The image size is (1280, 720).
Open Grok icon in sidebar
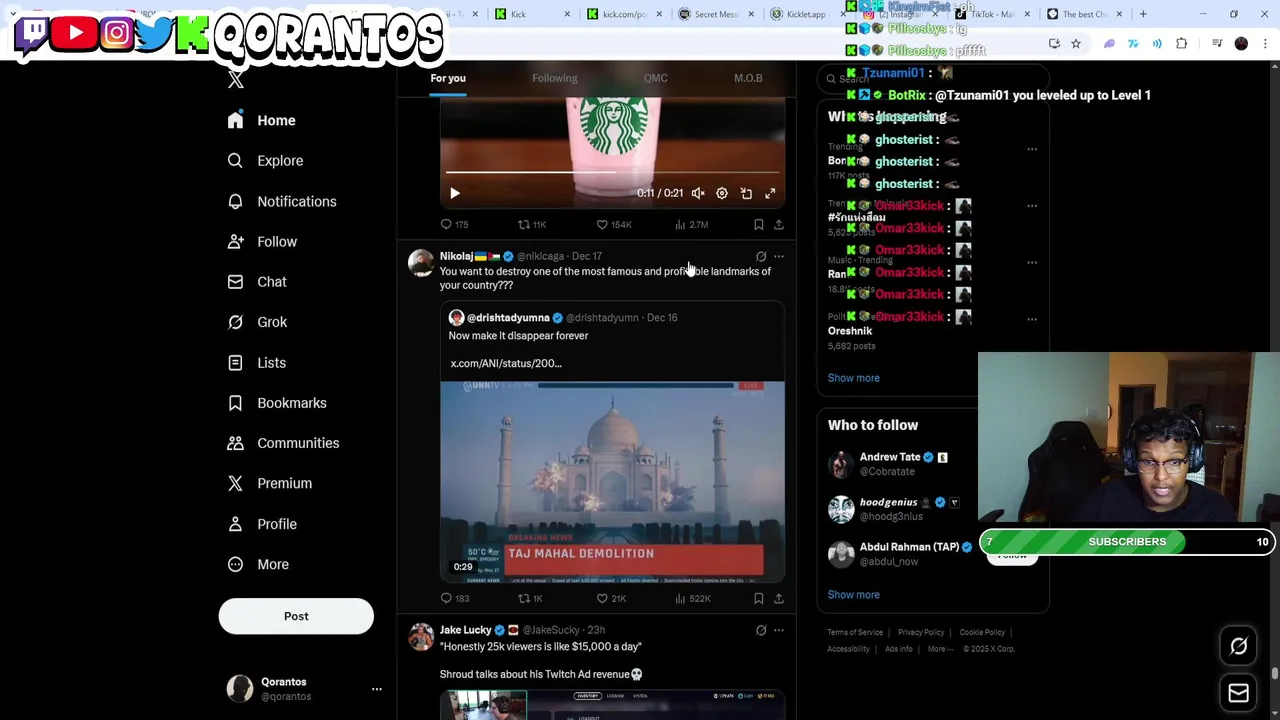pyautogui.click(x=235, y=322)
